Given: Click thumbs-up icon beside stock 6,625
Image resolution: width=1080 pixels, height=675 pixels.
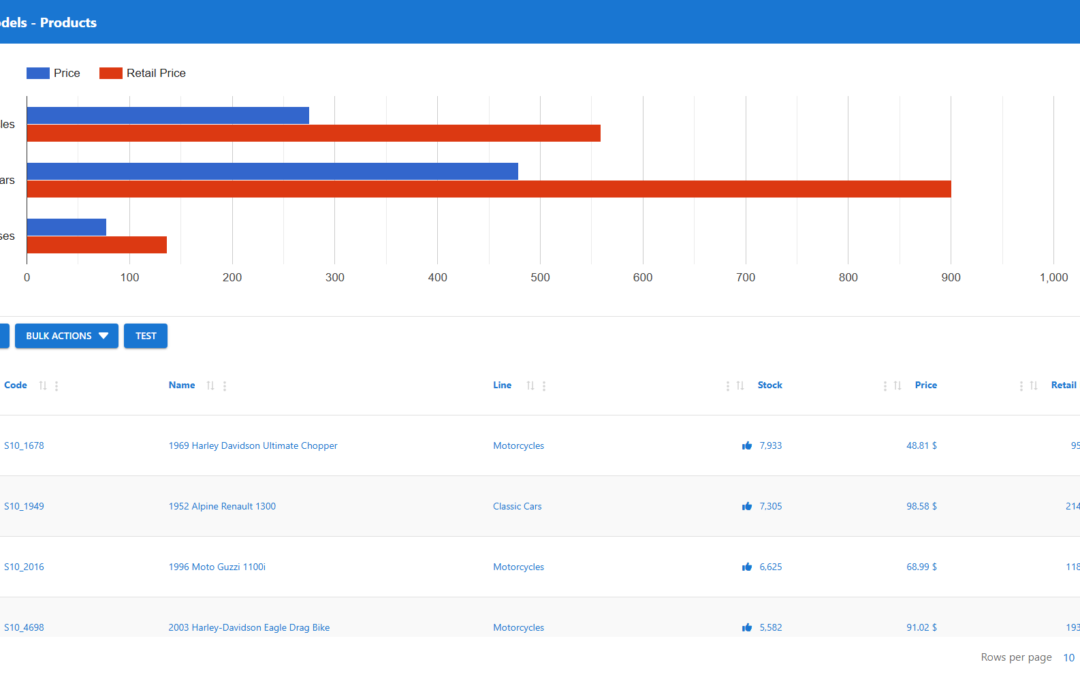Looking at the screenshot, I should click(x=747, y=567).
